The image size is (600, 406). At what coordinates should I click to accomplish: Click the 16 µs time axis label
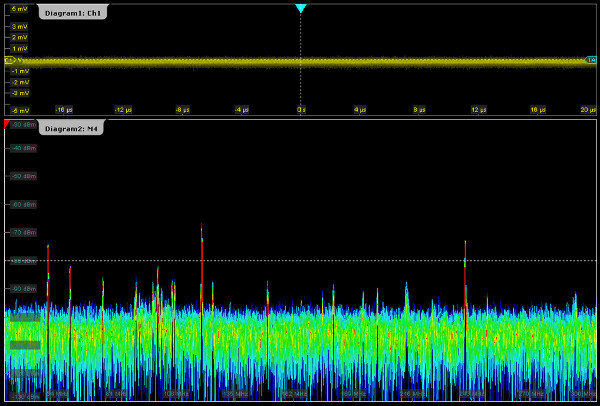tap(538, 110)
